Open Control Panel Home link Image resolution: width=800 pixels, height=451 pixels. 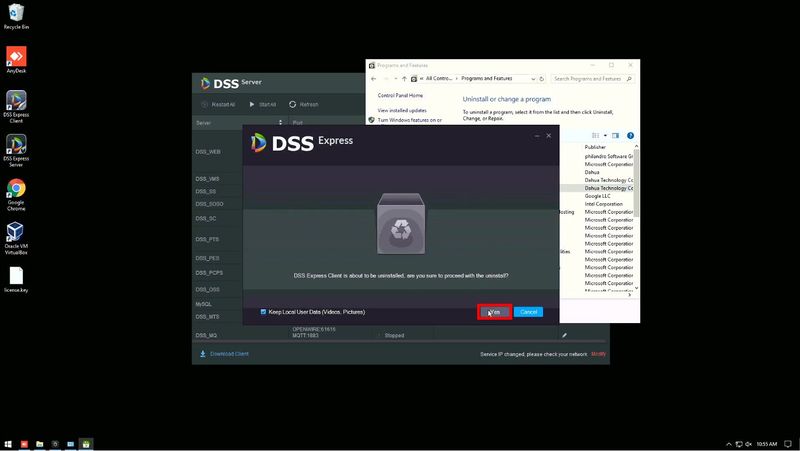(x=400, y=95)
